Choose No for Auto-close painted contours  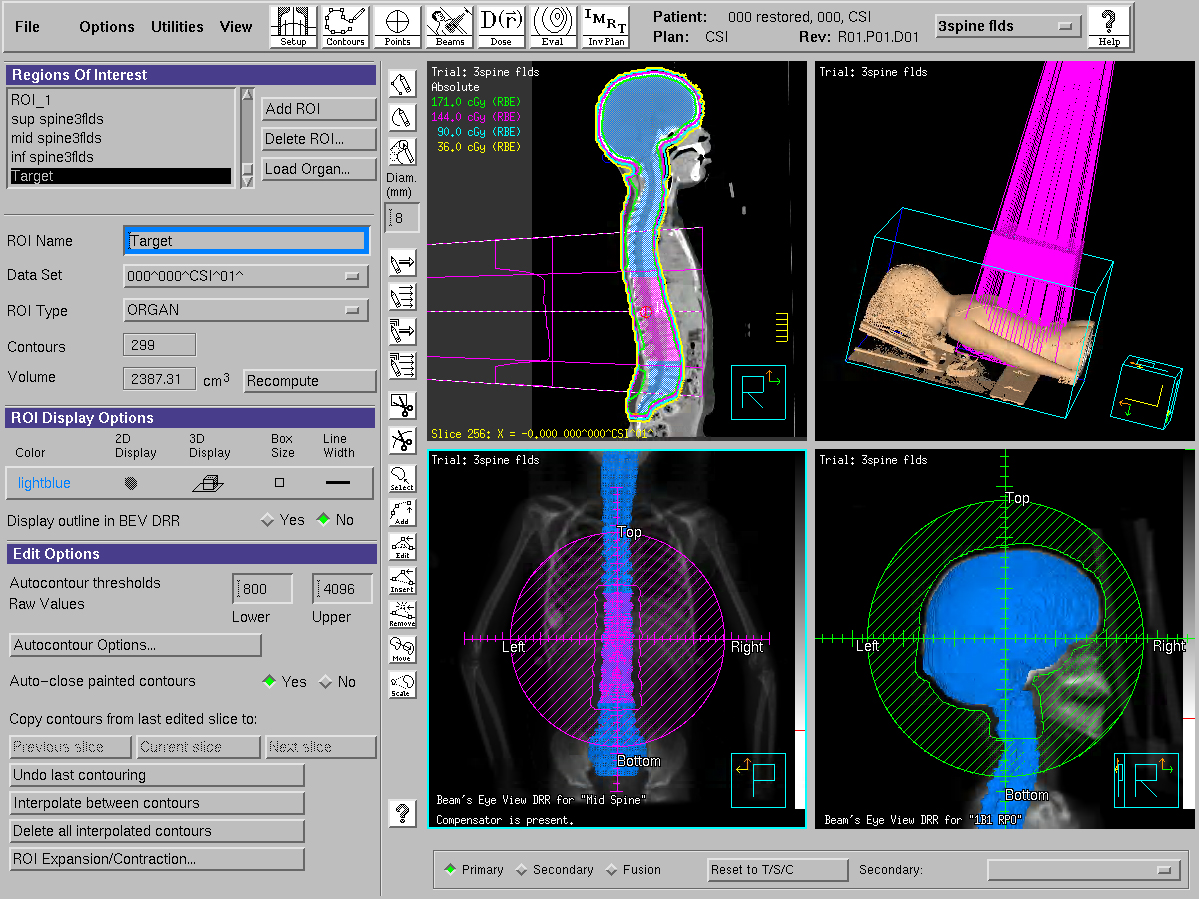click(326, 681)
